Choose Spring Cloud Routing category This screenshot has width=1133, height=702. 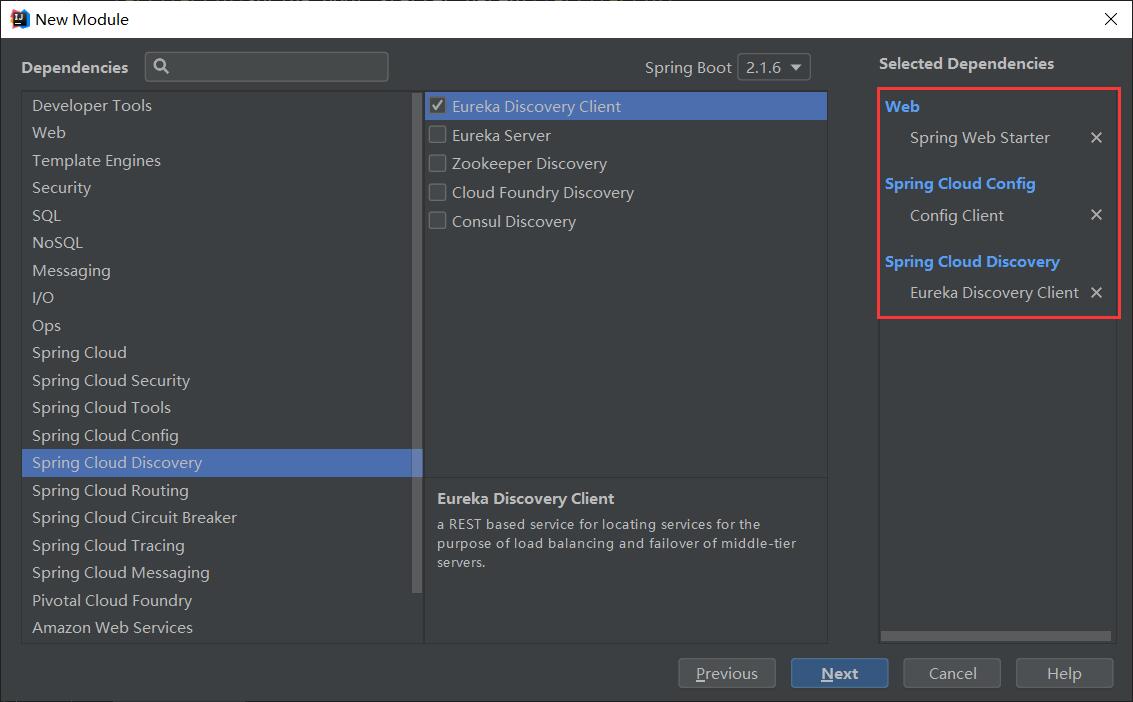pyautogui.click(x=217, y=490)
